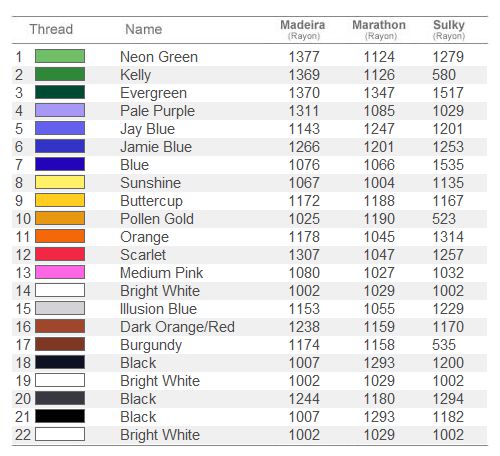Screen dimensions: 500x456
Task: Select the Pale Purple thread swatch
Action: [x=60, y=110]
